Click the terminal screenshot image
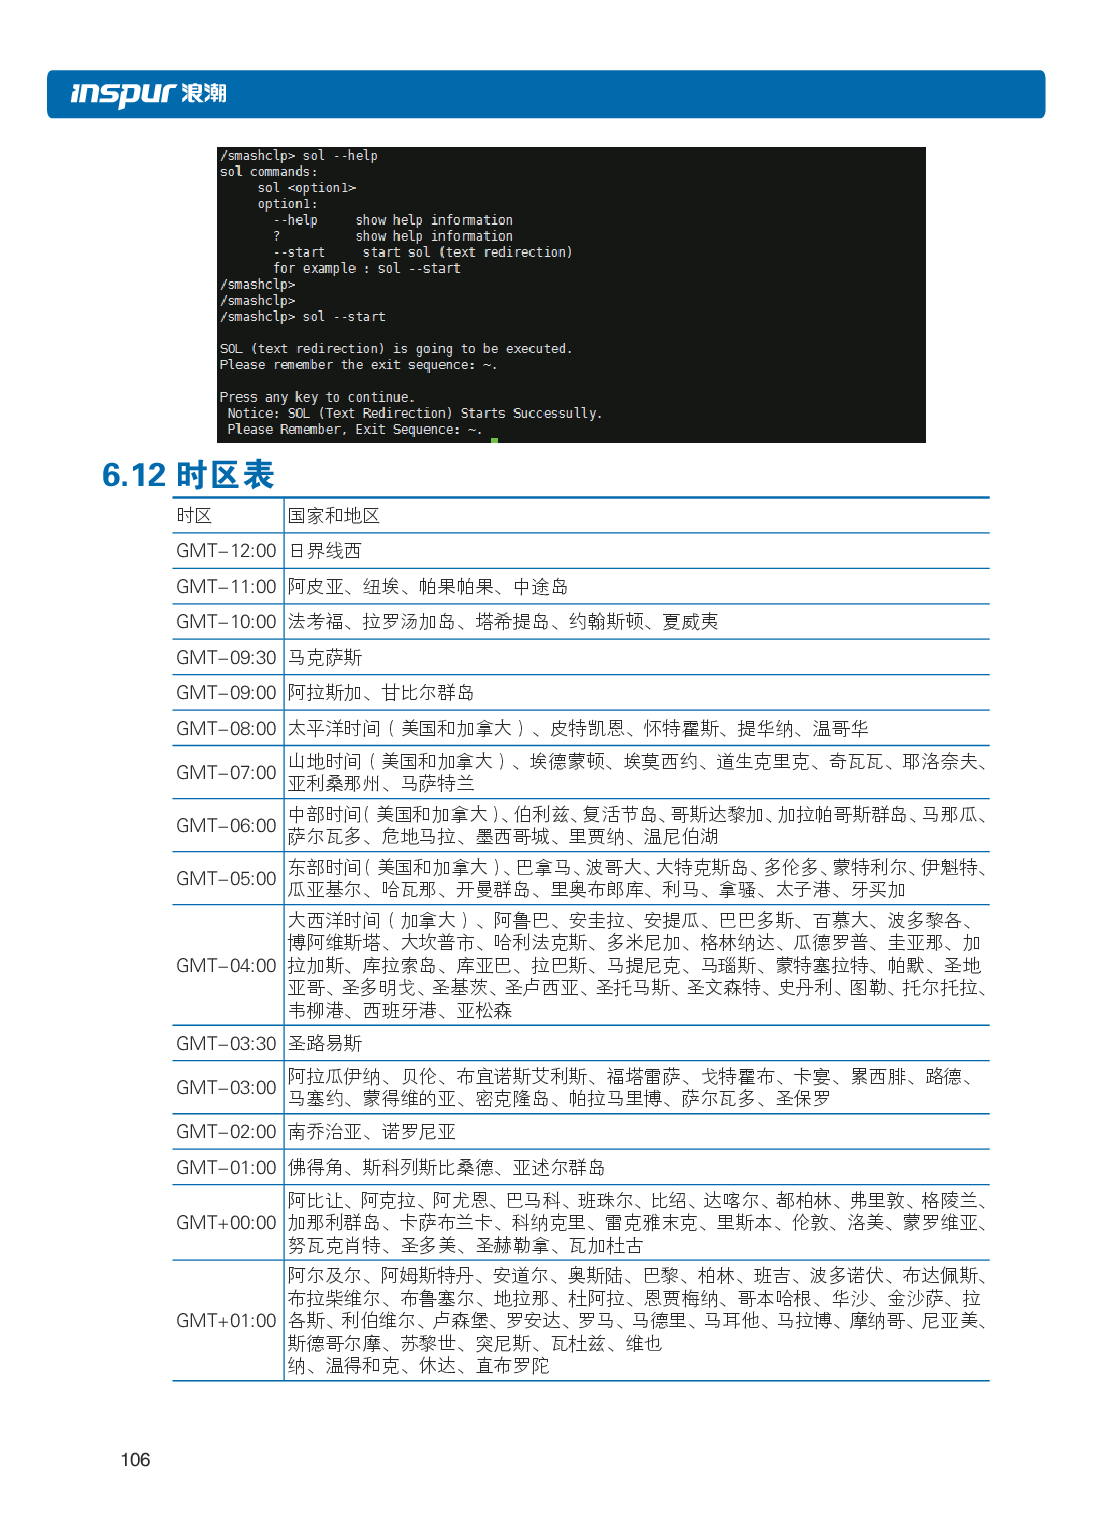 (x=571, y=294)
